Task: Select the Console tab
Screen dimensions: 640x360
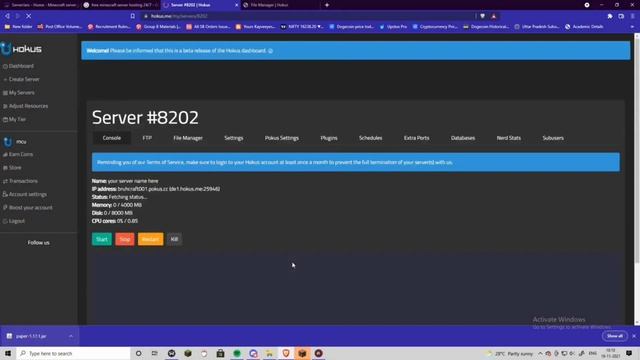Action: tap(112, 138)
